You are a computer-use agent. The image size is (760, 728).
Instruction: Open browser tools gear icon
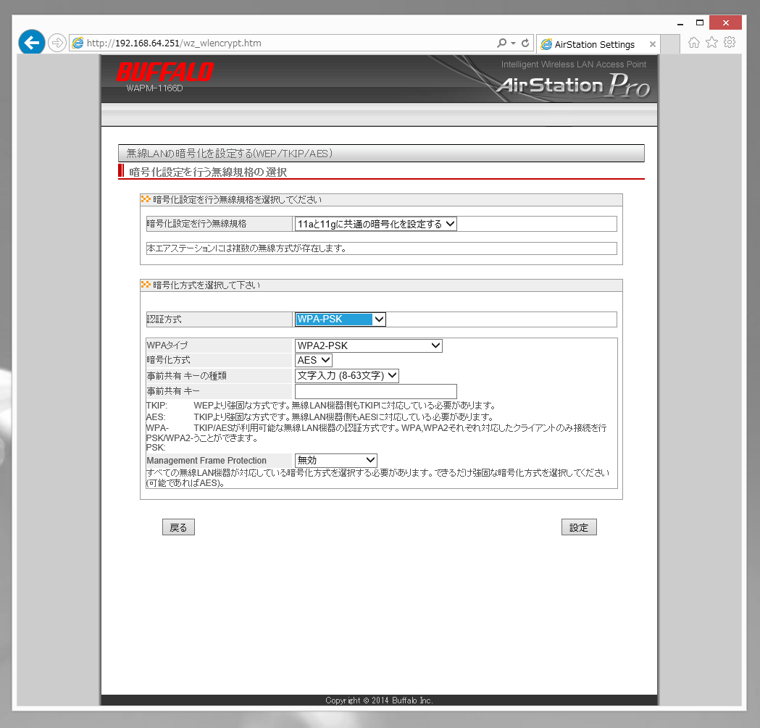pos(729,43)
